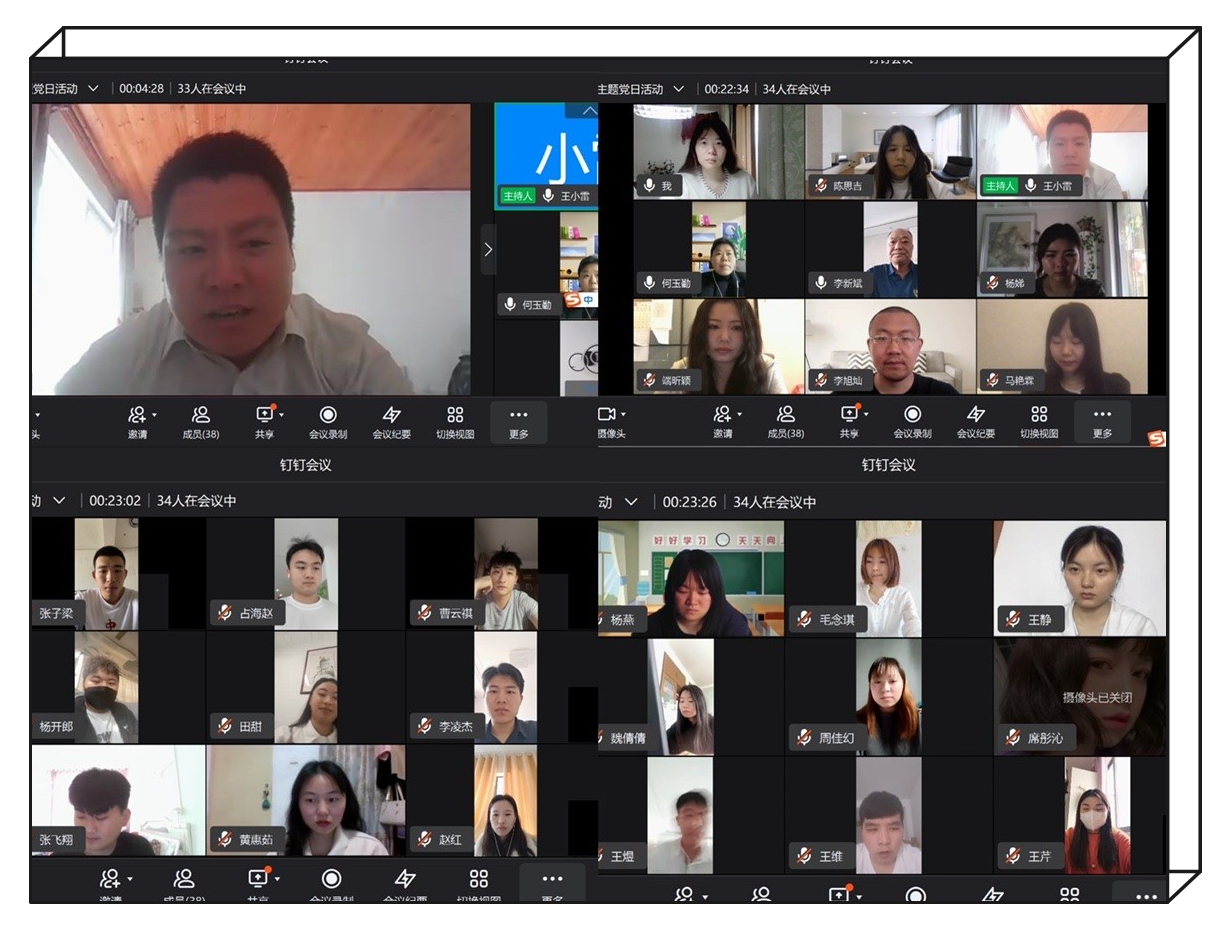Toggle the microphone icon next to 李新斌
1230x928 pixels.
point(821,283)
